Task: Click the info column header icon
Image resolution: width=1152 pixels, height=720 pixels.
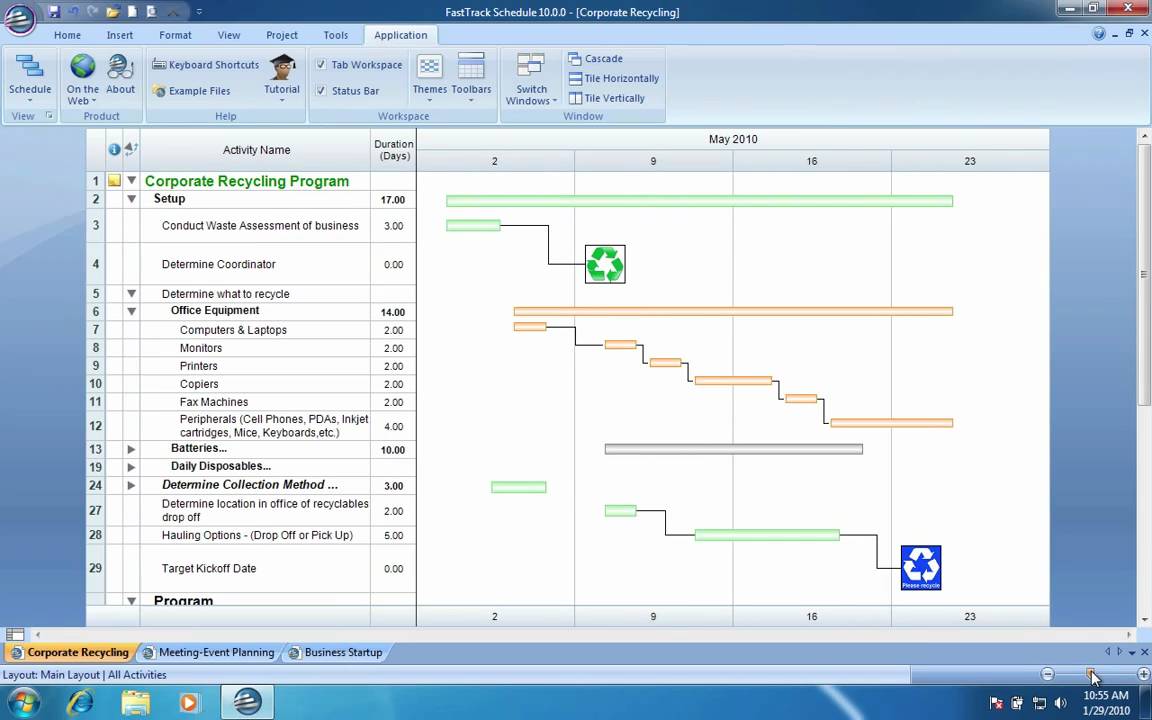Action: tap(114, 149)
